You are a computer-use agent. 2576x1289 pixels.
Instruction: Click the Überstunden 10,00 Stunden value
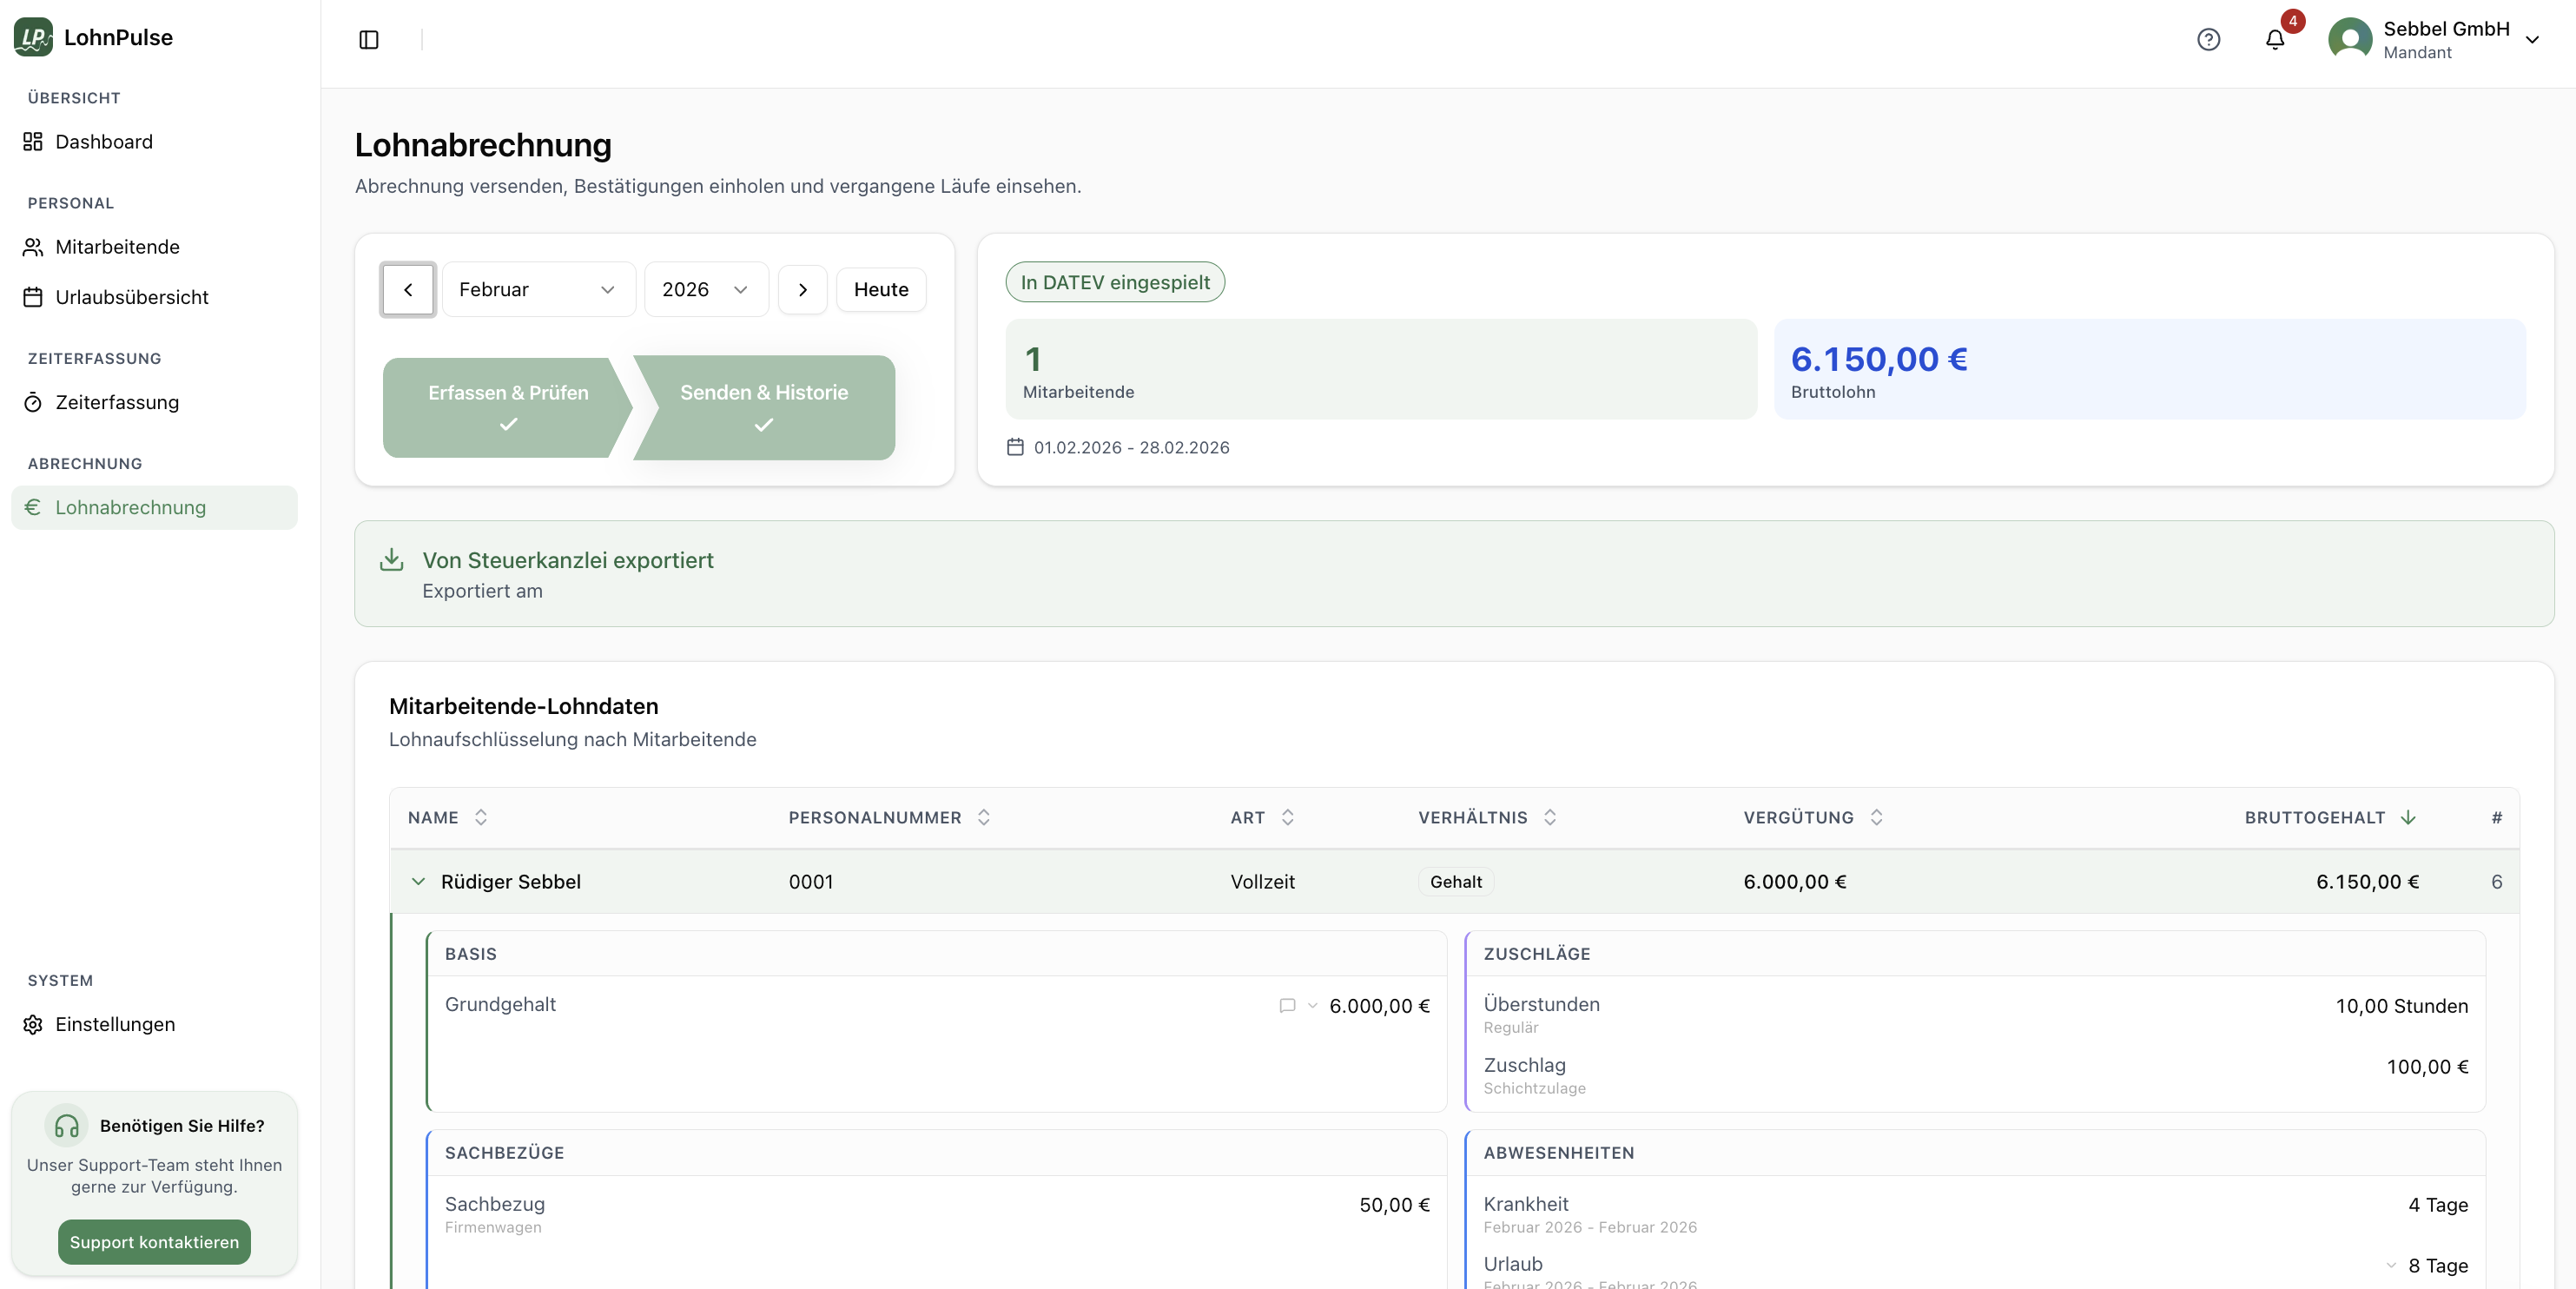(2401, 1006)
